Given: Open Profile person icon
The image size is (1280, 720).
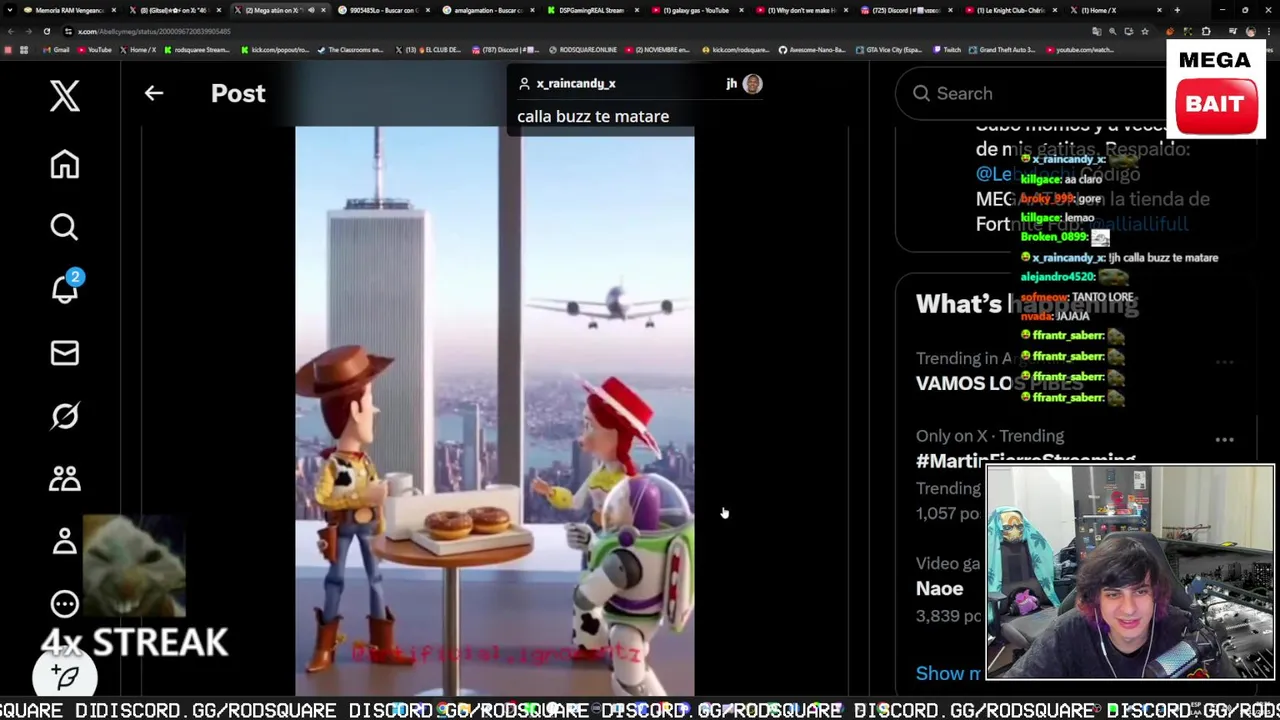Looking at the screenshot, I should (65, 541).
